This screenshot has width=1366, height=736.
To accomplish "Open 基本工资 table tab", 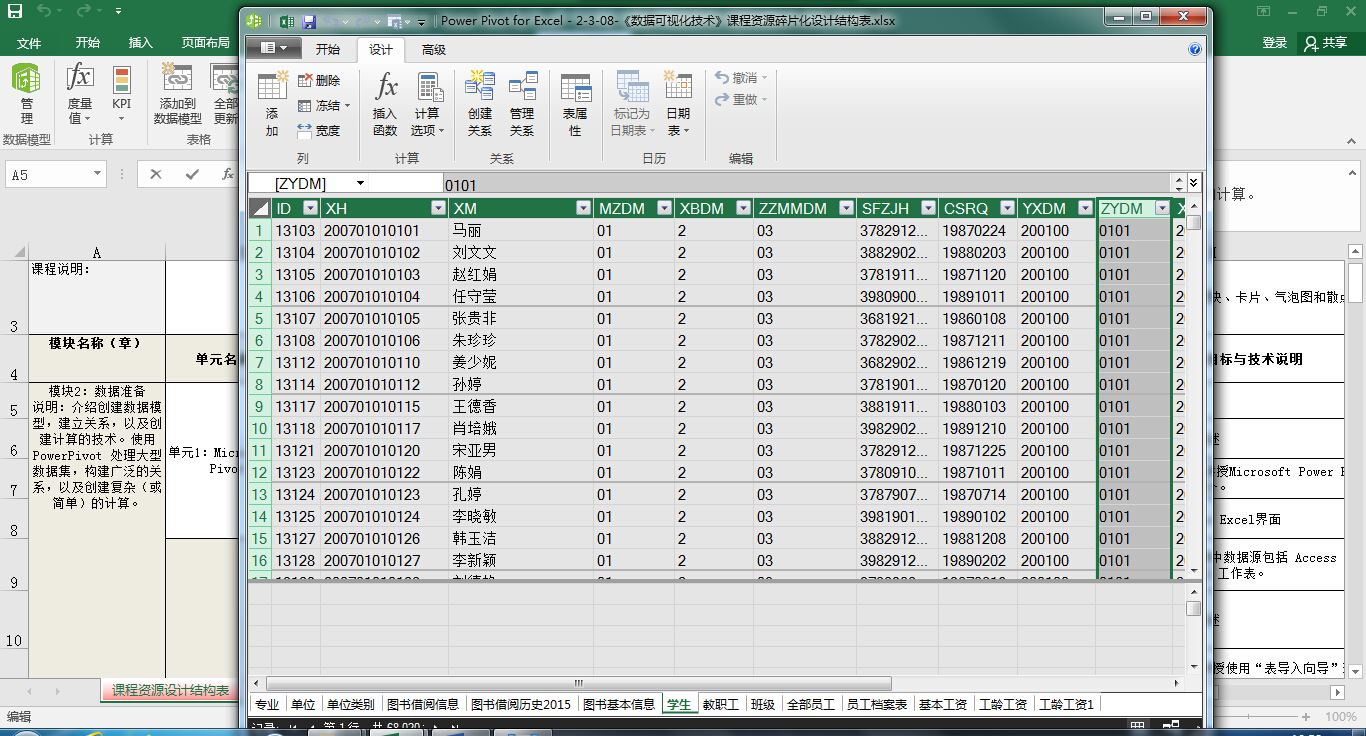I will [x=943, y=704].
